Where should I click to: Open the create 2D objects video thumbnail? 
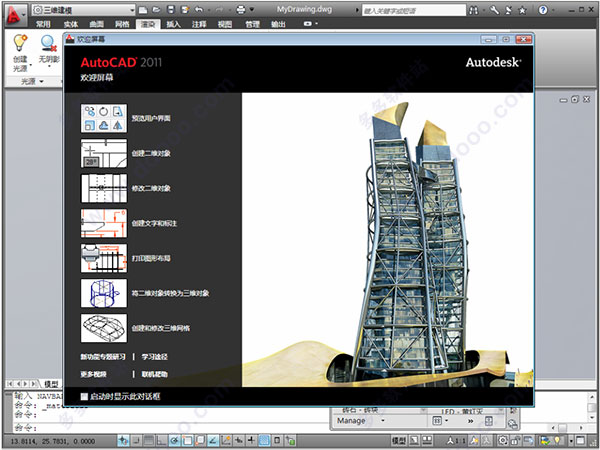[104, 153]
